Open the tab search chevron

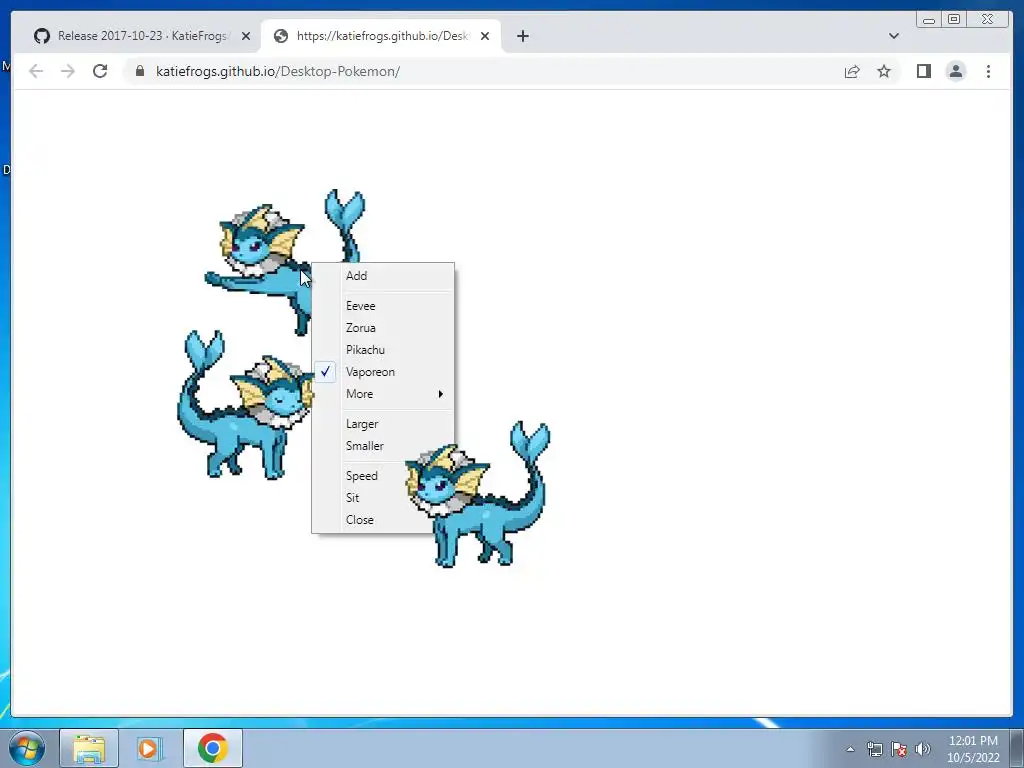click(894, 36)
